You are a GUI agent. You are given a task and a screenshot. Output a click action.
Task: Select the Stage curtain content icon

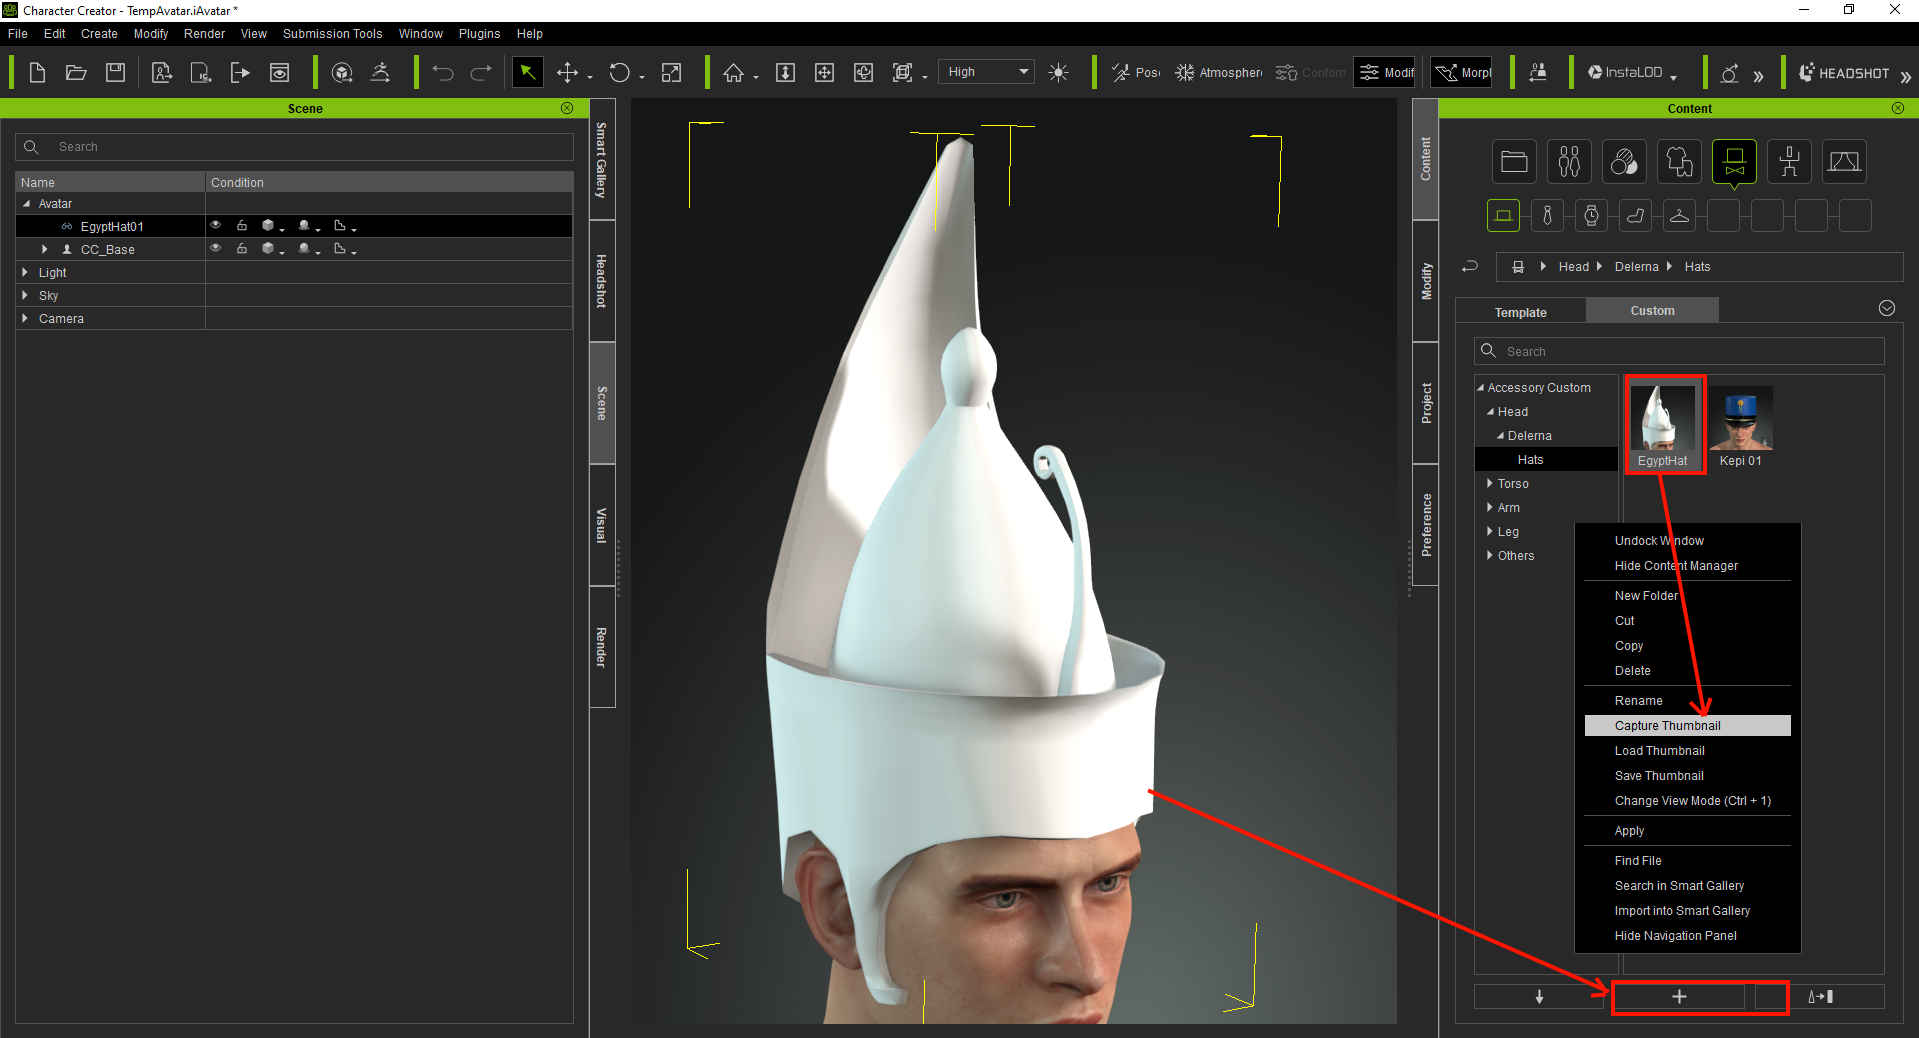[1844, 162]
